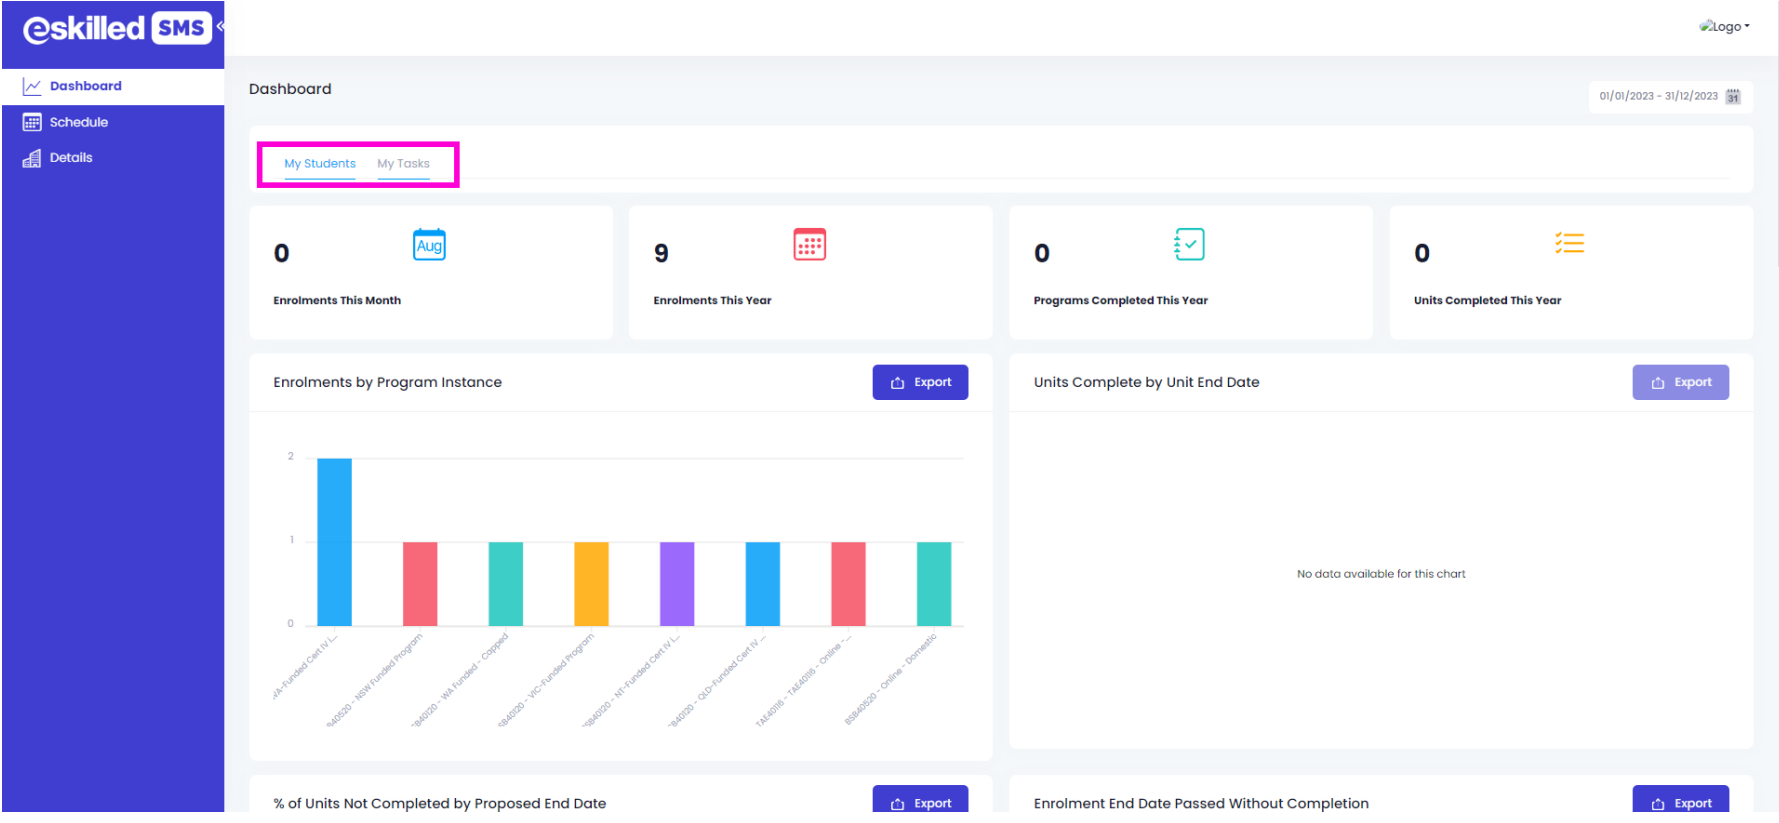This screenshot has width=1779, height=823.
Task: Open Schedule in the sidebar
Action: point(113,122)
